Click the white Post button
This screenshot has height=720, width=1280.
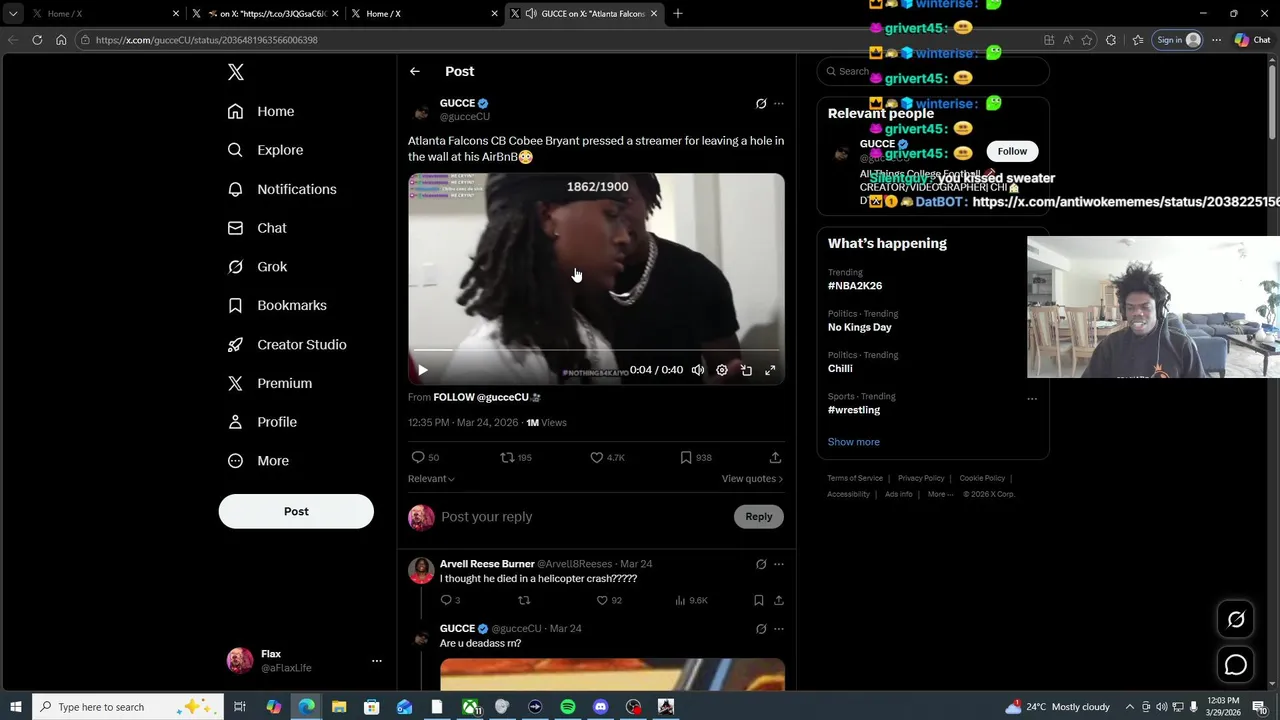pyautogui.click(x=296, y=511)
